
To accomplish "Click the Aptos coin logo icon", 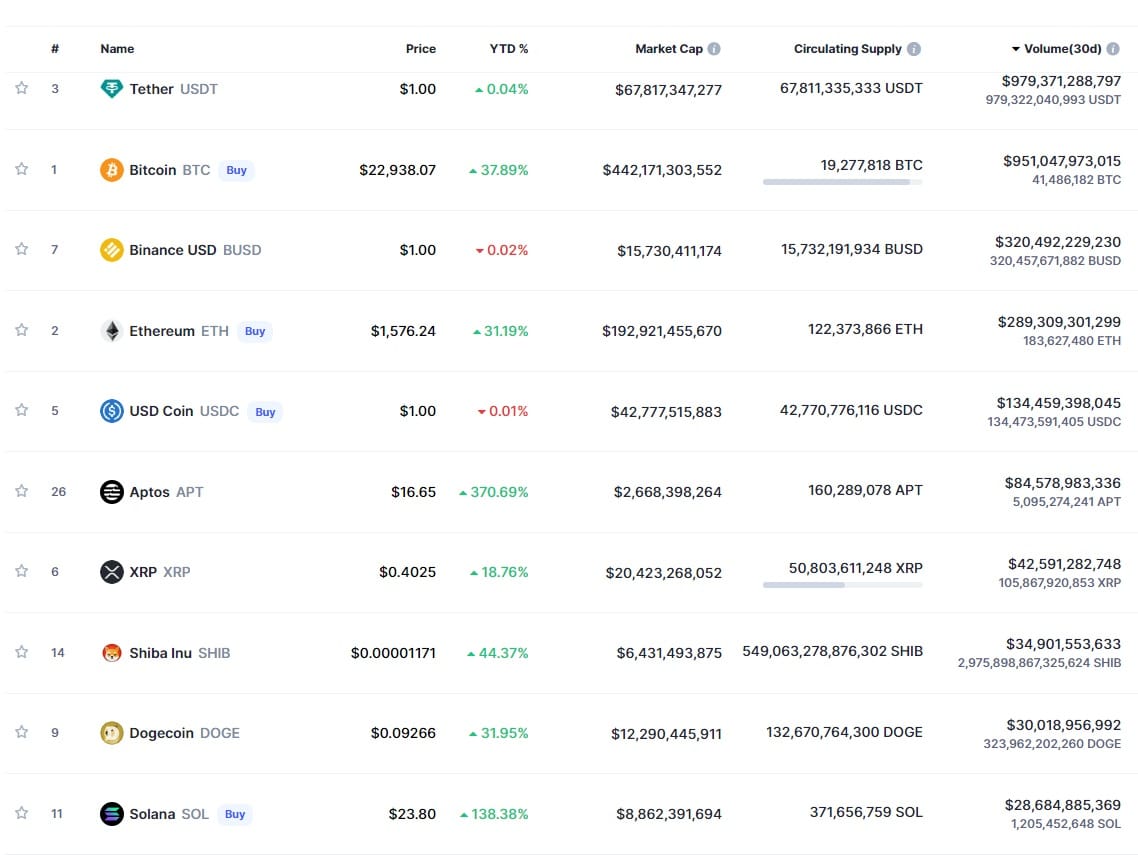I will [111, 492].
